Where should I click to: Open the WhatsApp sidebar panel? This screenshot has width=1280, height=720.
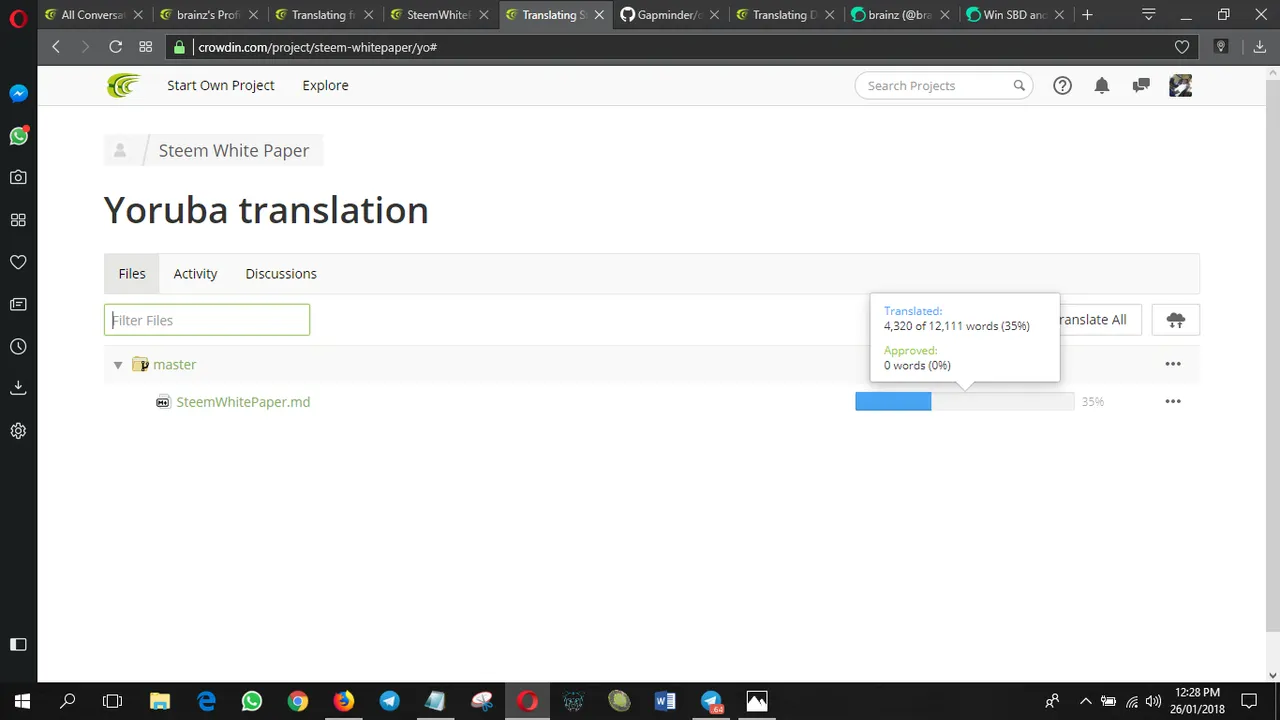pos(18,135)
